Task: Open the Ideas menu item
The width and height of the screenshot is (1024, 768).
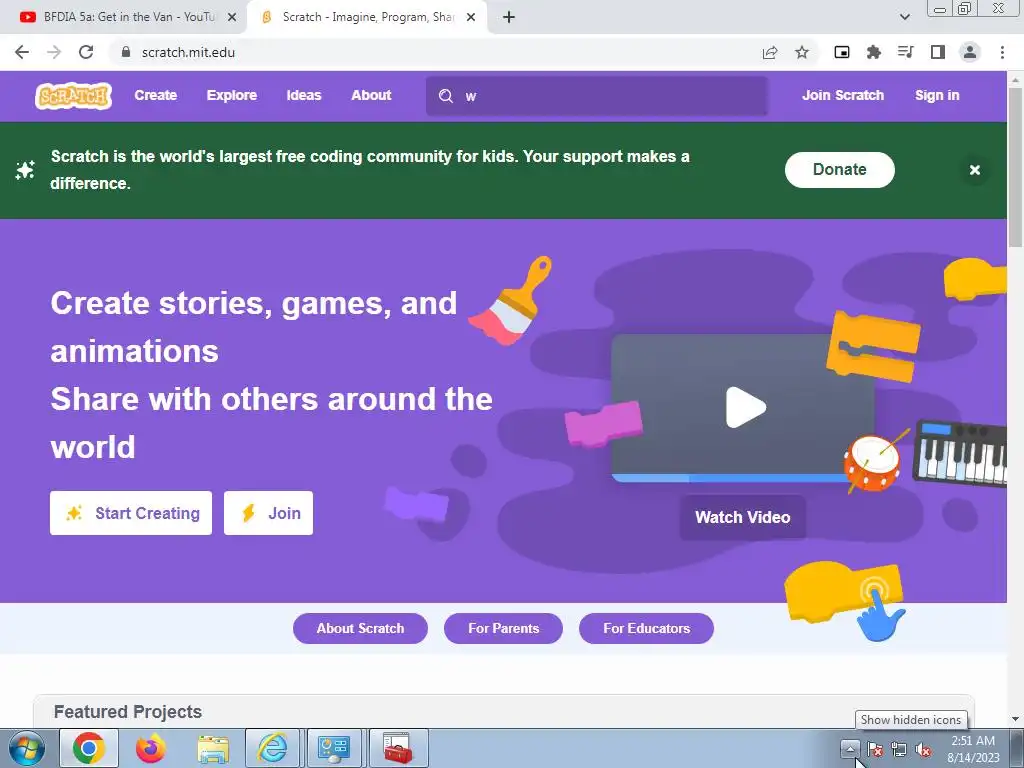Action: pyautogui.click(x=304, y=95)
